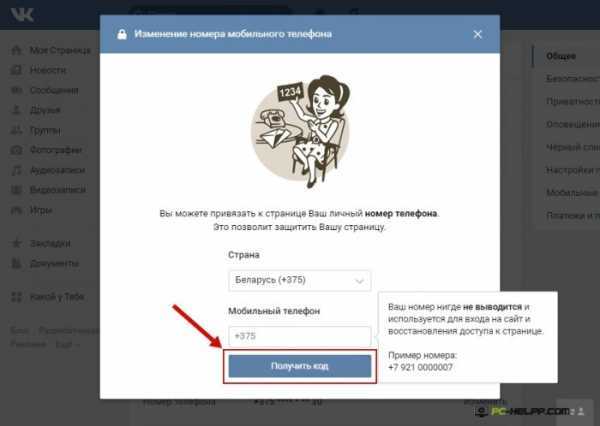
Task: Click the Получить код button
Action: point(300,366)
